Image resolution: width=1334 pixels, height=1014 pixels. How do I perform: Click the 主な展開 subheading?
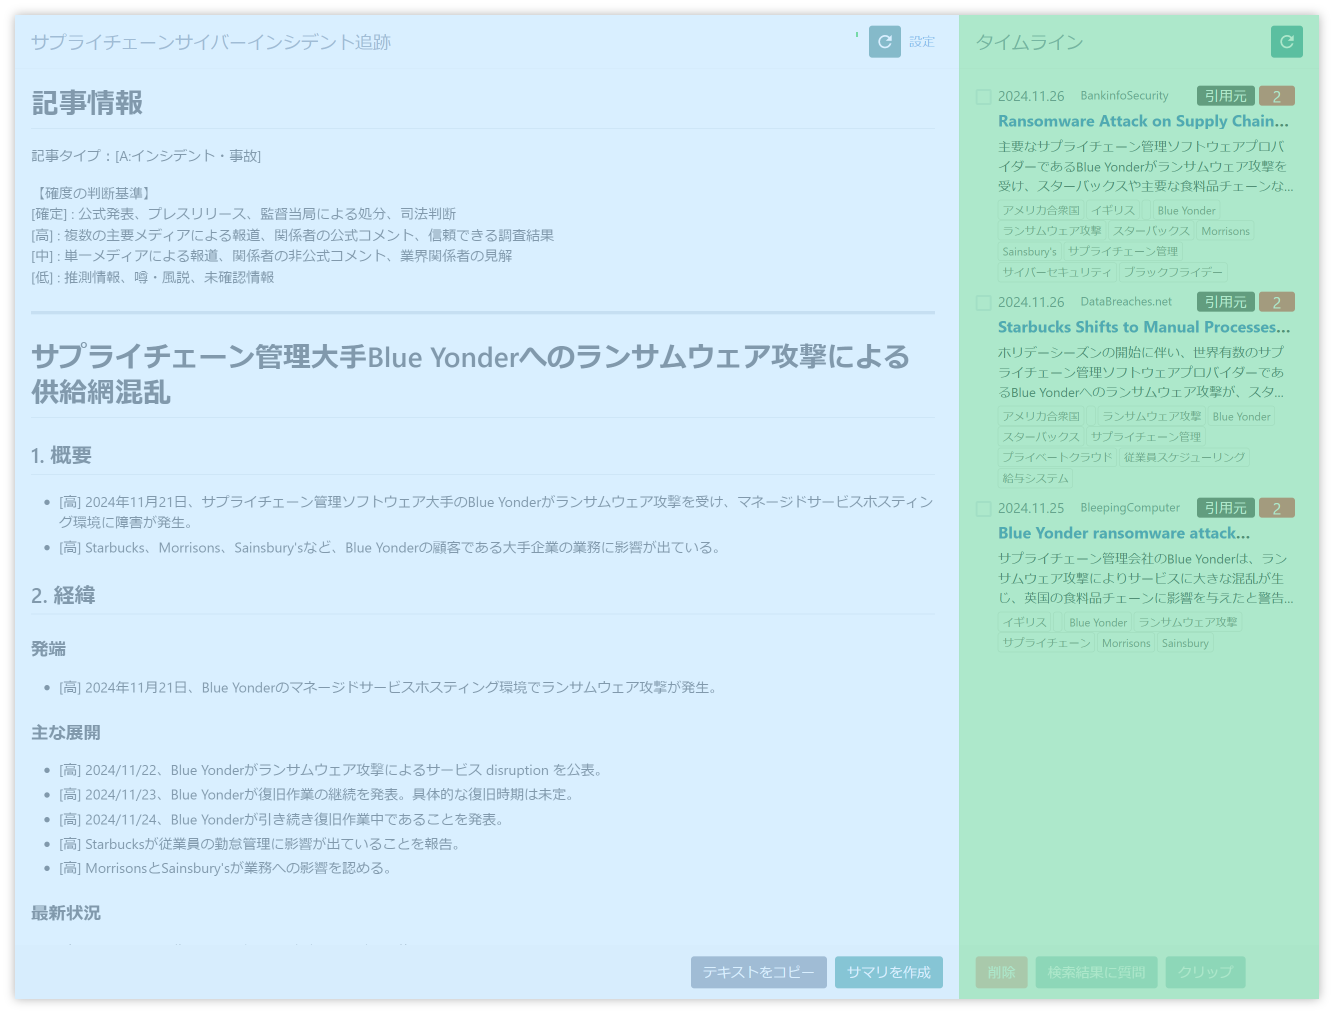65,733
